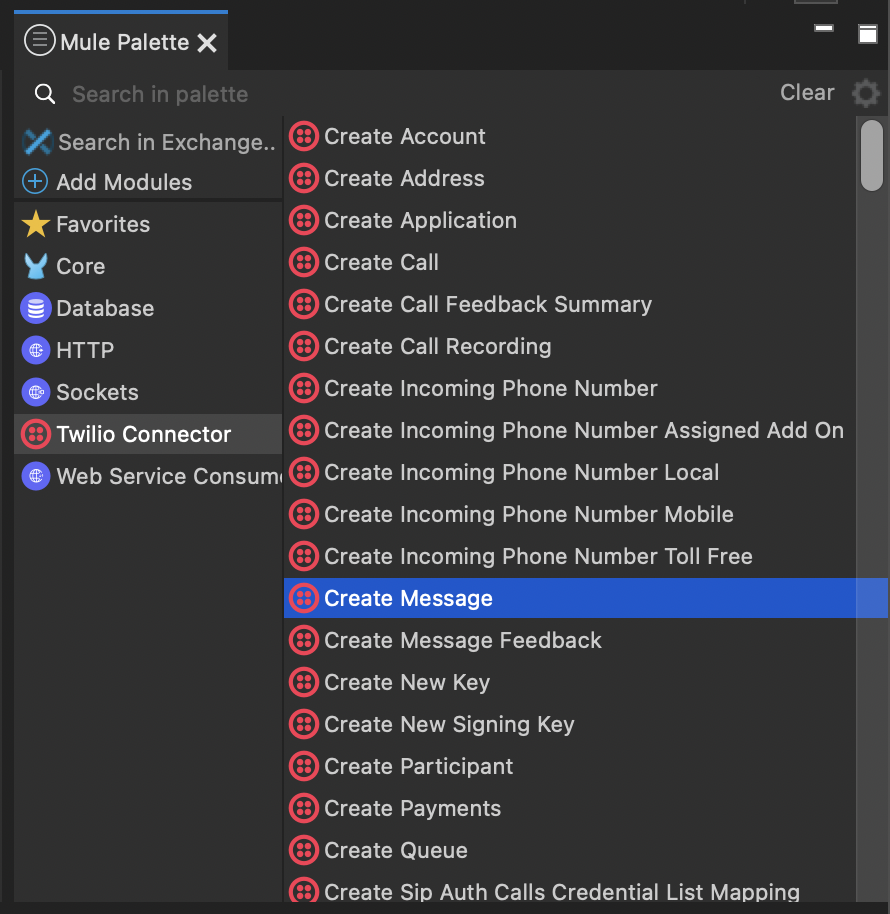Select the HTTP module icon
The image size is (890, 914).
point(36,350)
